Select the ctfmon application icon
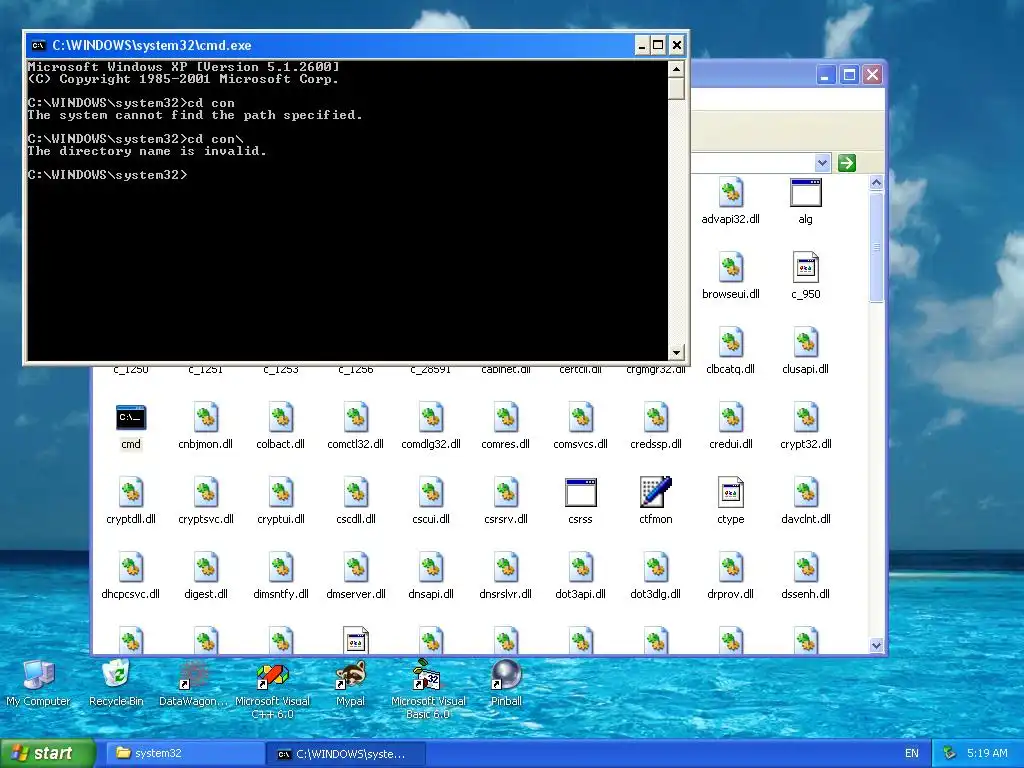This screenshot has height=768, width=1024. [x=656, y=492]
